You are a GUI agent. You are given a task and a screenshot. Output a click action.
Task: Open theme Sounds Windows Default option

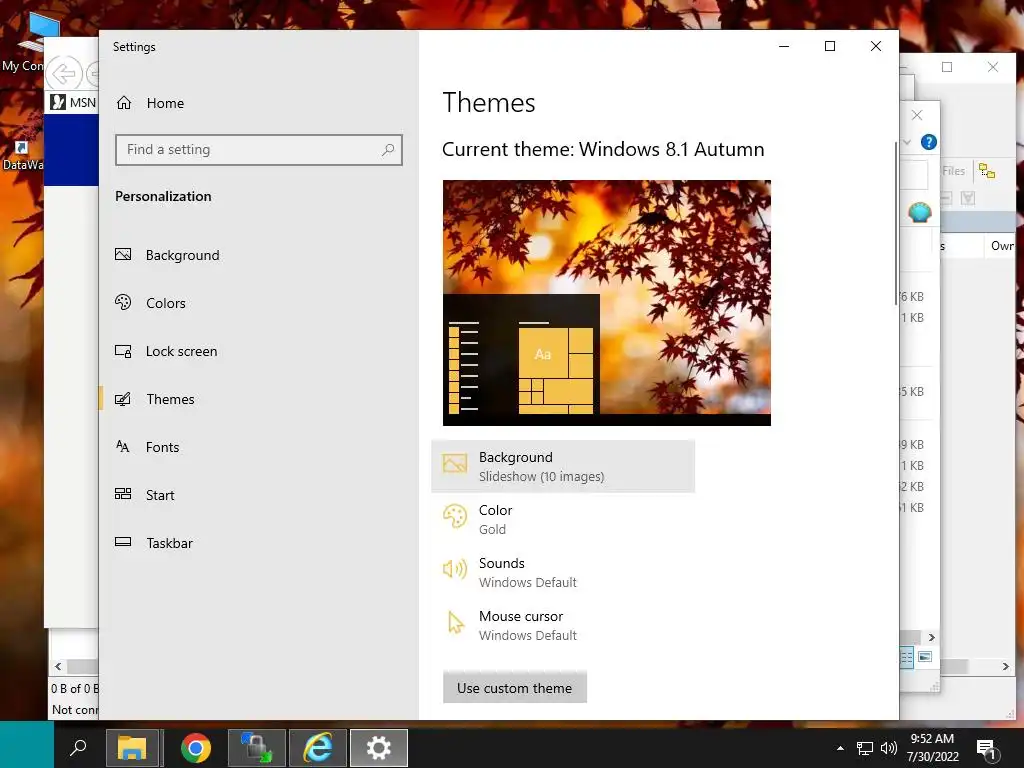coord(563,572)
